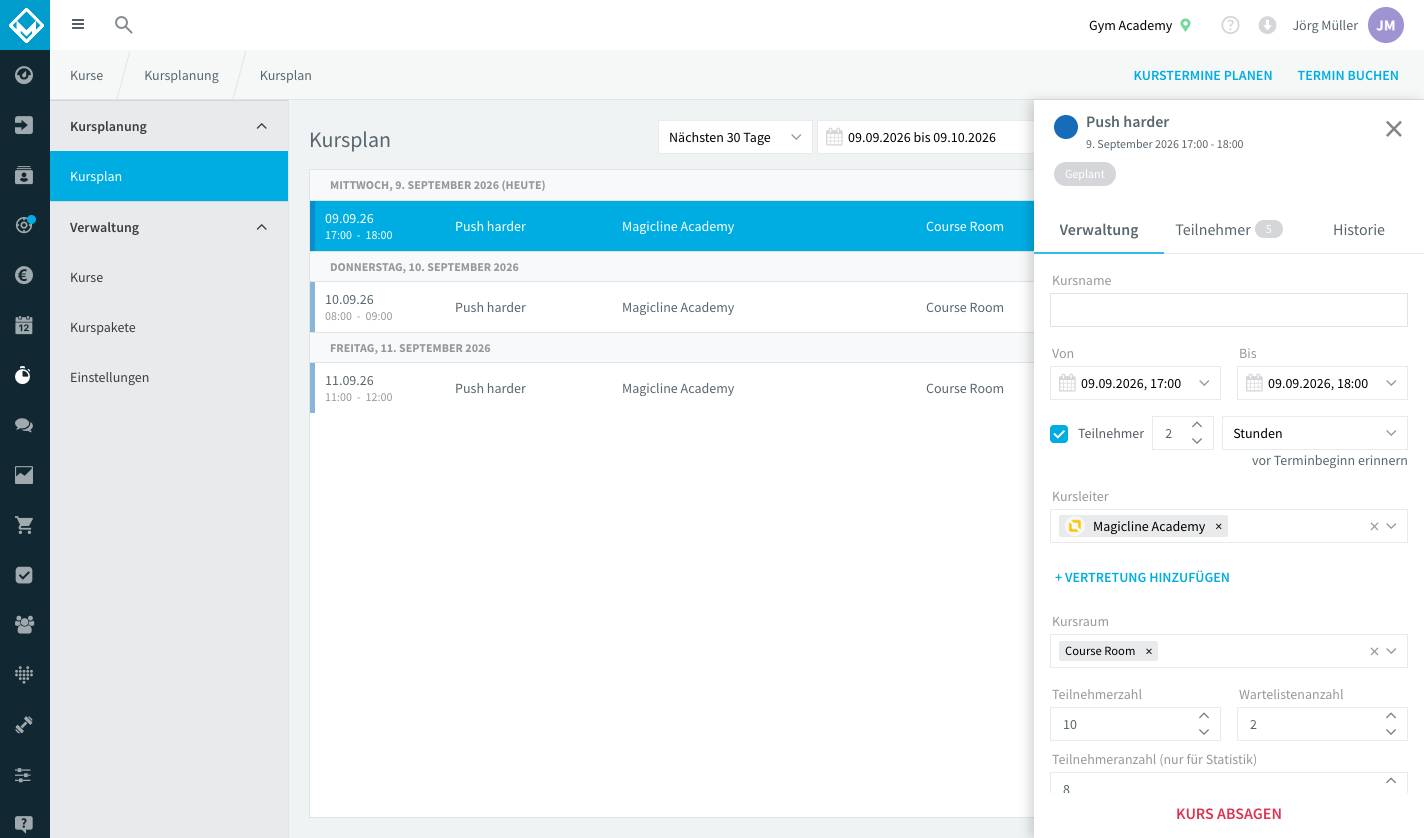The height and width of the screenshot is (838, 1424).
Task: Open the chat bubbles icon in sidebar
Action: click(25, 425)
